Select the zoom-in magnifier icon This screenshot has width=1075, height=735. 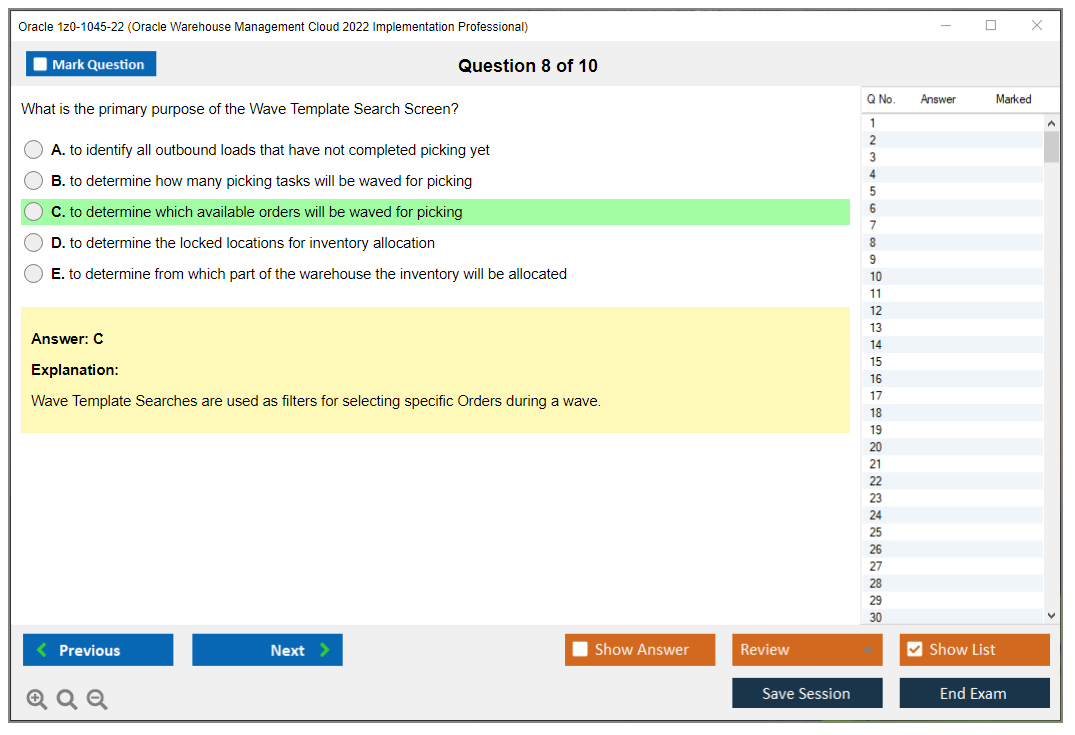(x=37, y=699)
